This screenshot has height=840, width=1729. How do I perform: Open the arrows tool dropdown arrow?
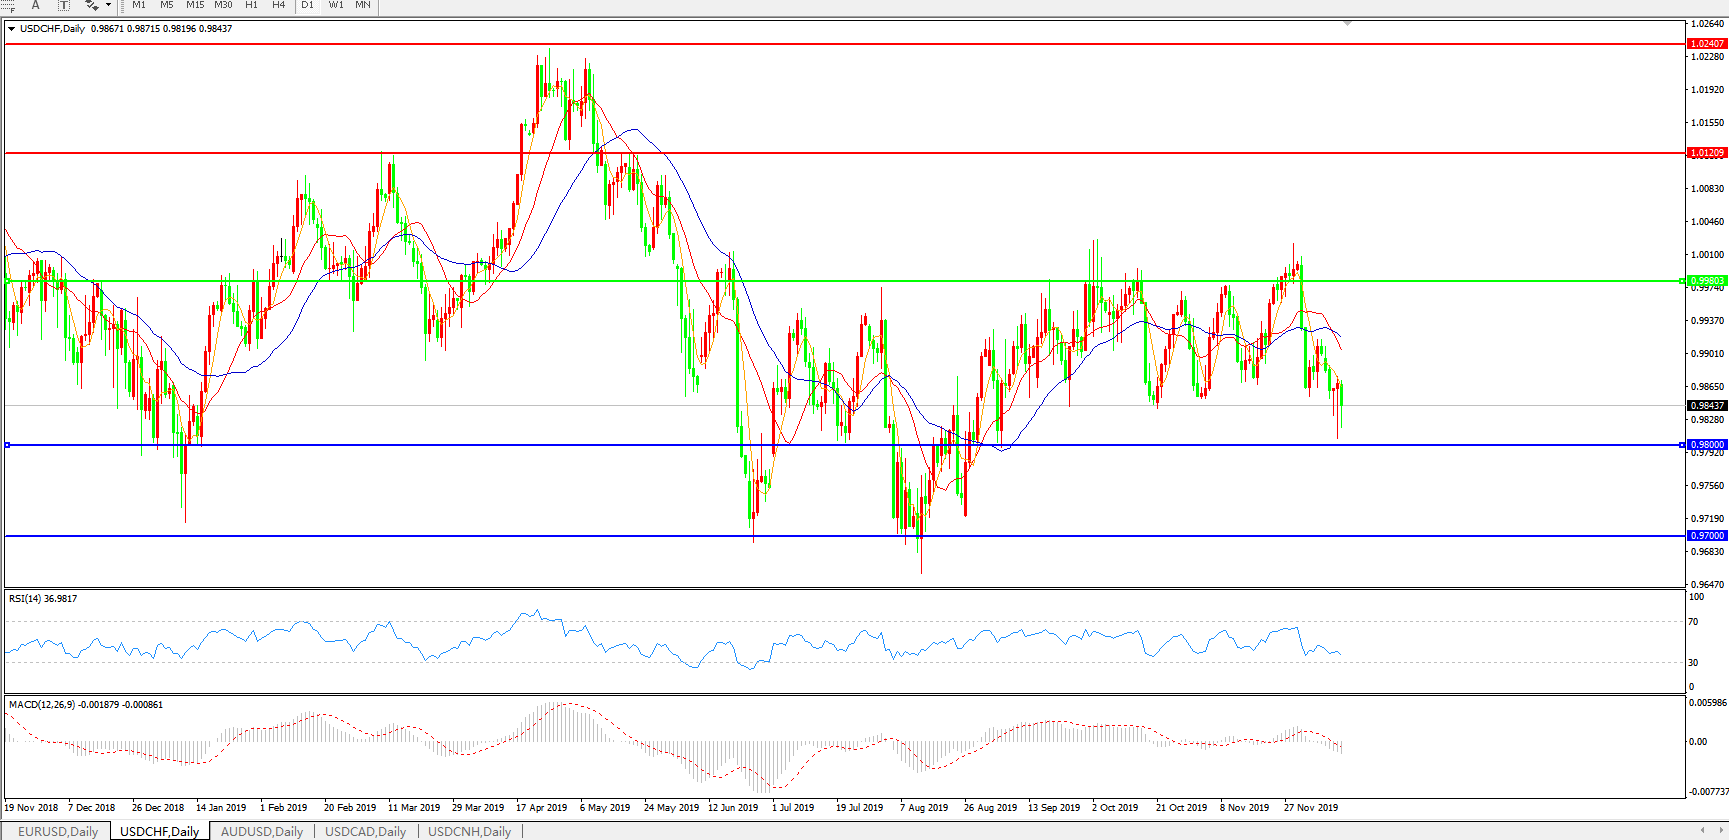click(x=108, y=5)
